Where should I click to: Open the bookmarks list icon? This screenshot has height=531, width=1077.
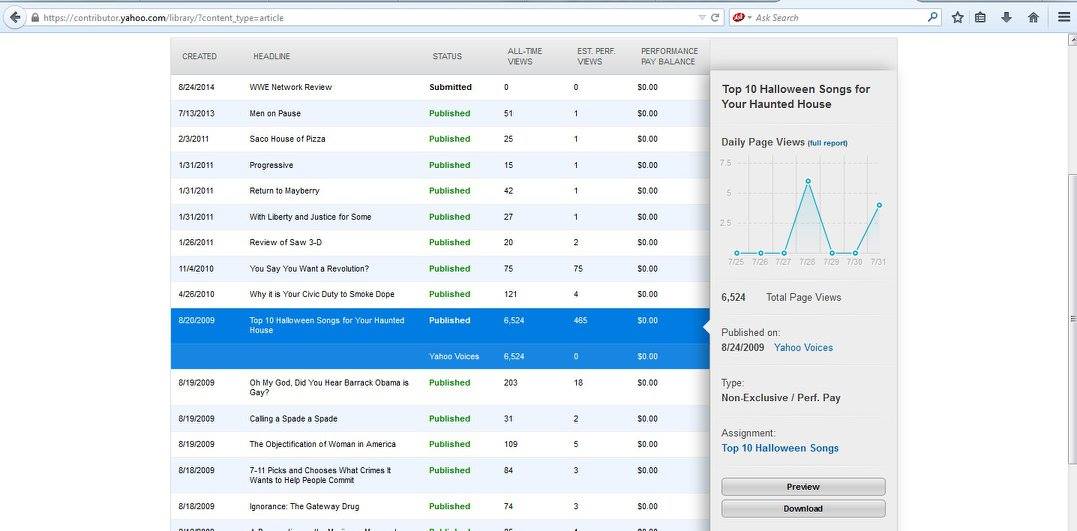(981, 17)
